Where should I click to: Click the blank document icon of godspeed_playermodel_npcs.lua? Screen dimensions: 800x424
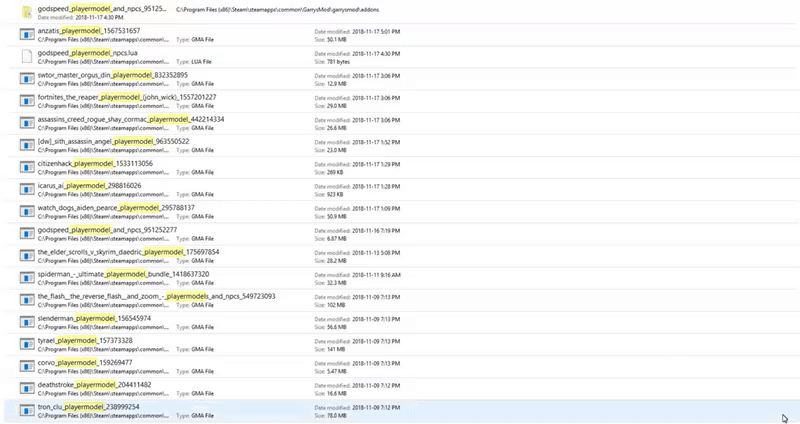click(27, 56)
